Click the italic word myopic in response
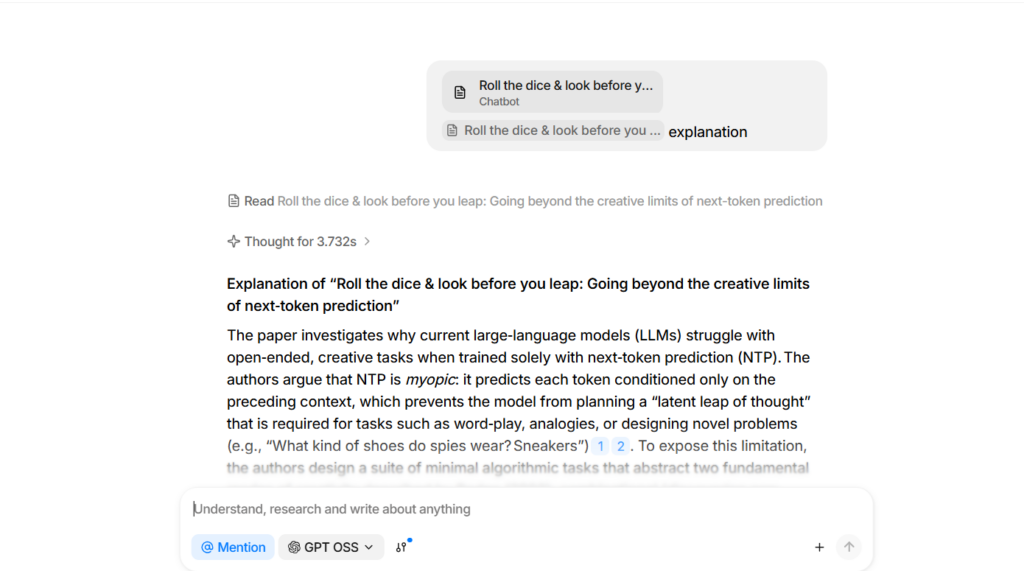This screenshot has width=1024, height=571. click(x=424, y=380)
